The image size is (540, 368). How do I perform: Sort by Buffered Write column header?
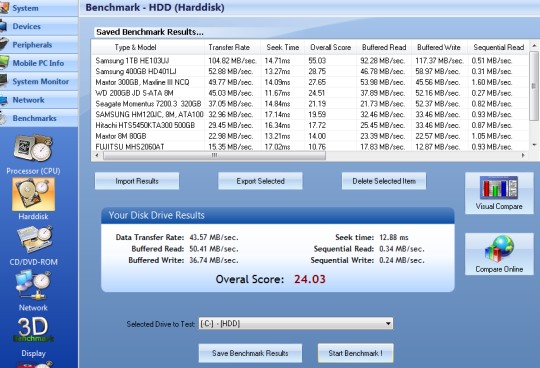439,48
